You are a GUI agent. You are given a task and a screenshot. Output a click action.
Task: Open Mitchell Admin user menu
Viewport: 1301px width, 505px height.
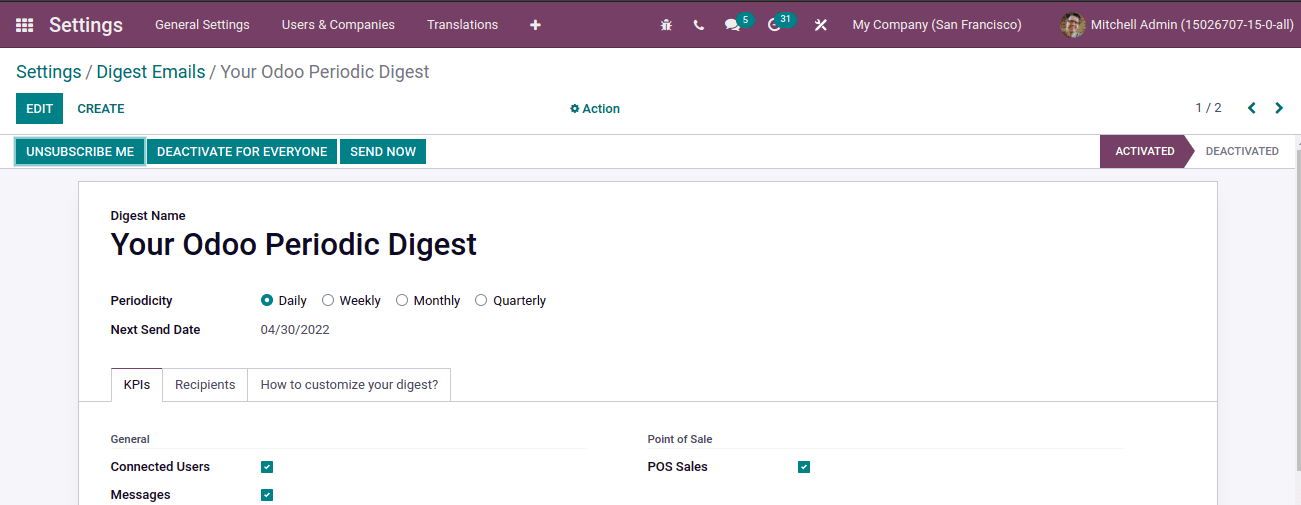pyautogui.click(x=1175, y=25)
